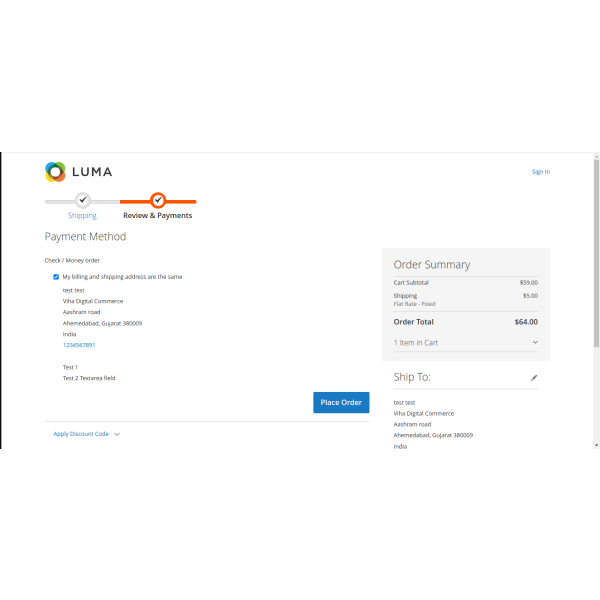
Task: Select the Review & Payments step label
Action: (157, 216)
